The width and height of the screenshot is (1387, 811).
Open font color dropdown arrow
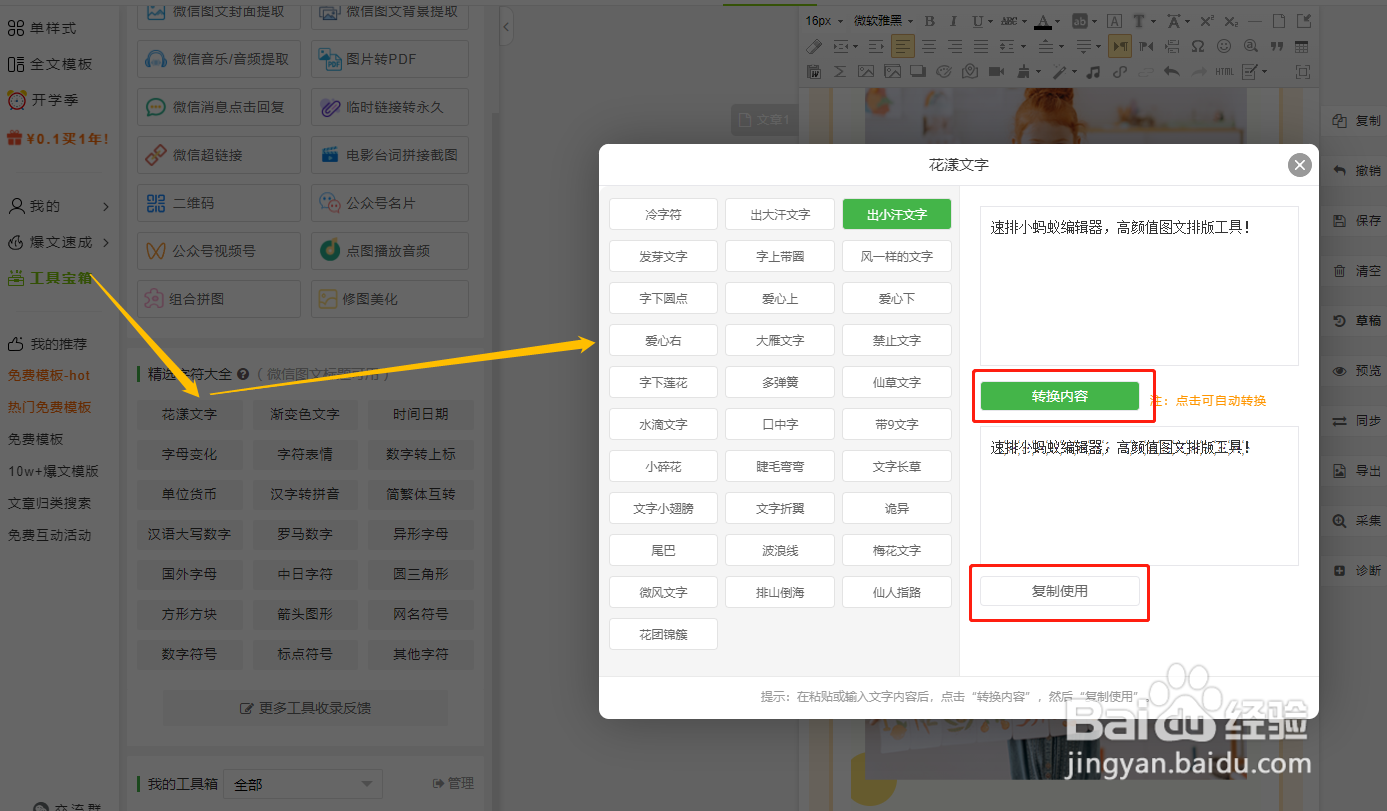[x=1057, y=21]
